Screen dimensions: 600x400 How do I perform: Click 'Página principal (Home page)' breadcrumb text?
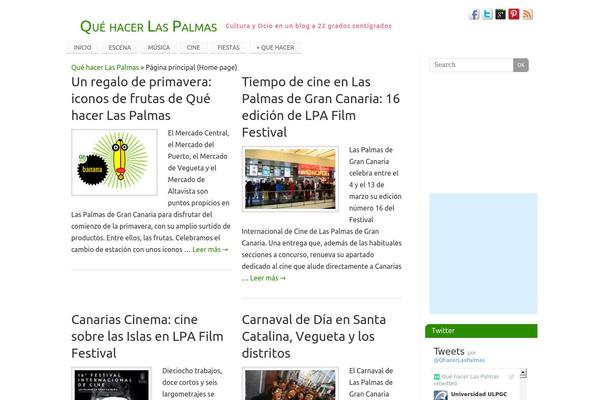point(191,67)
